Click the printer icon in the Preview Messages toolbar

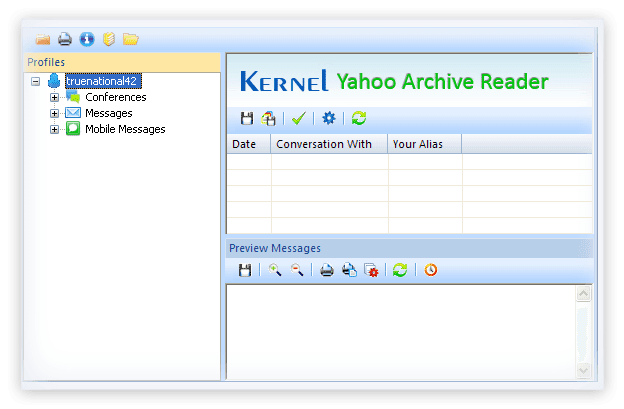327,270
